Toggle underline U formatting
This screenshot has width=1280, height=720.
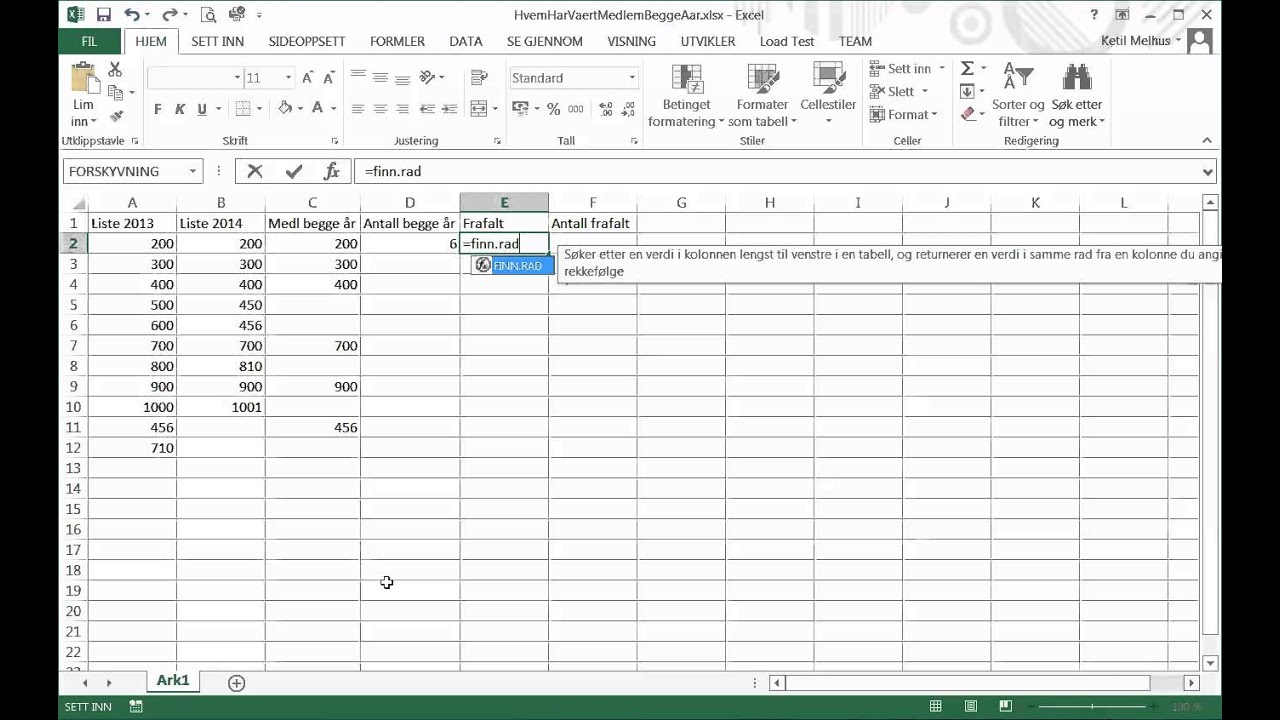(x=202, y=109)
